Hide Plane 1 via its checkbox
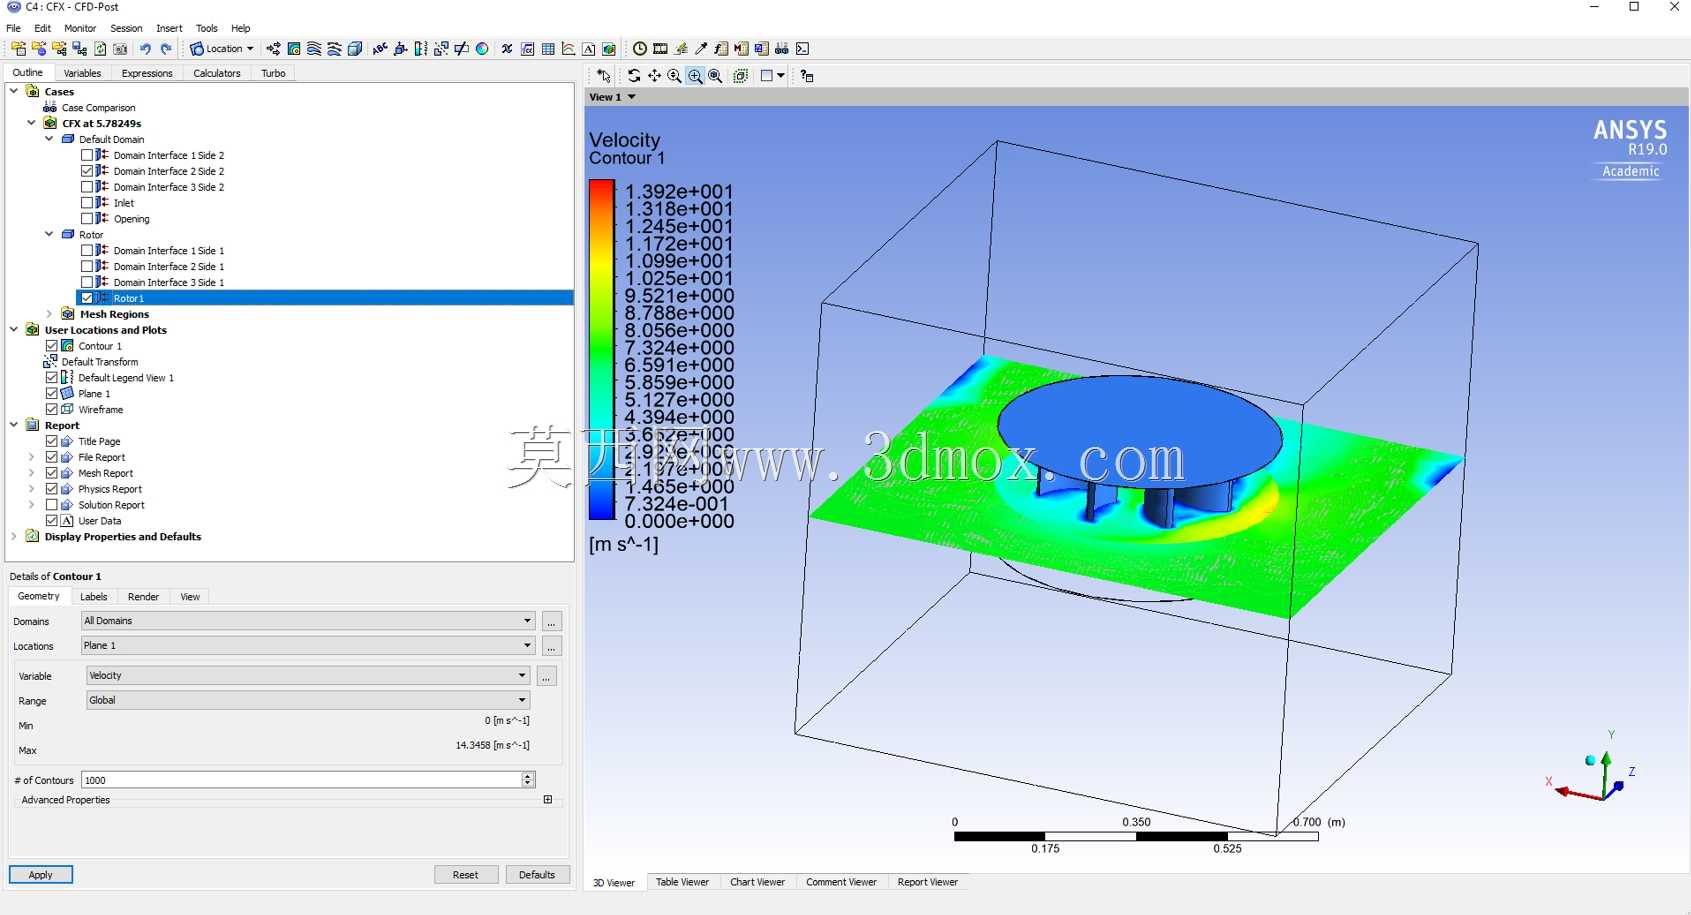The height and width of the screenshot is (915, 1691). 52,394
